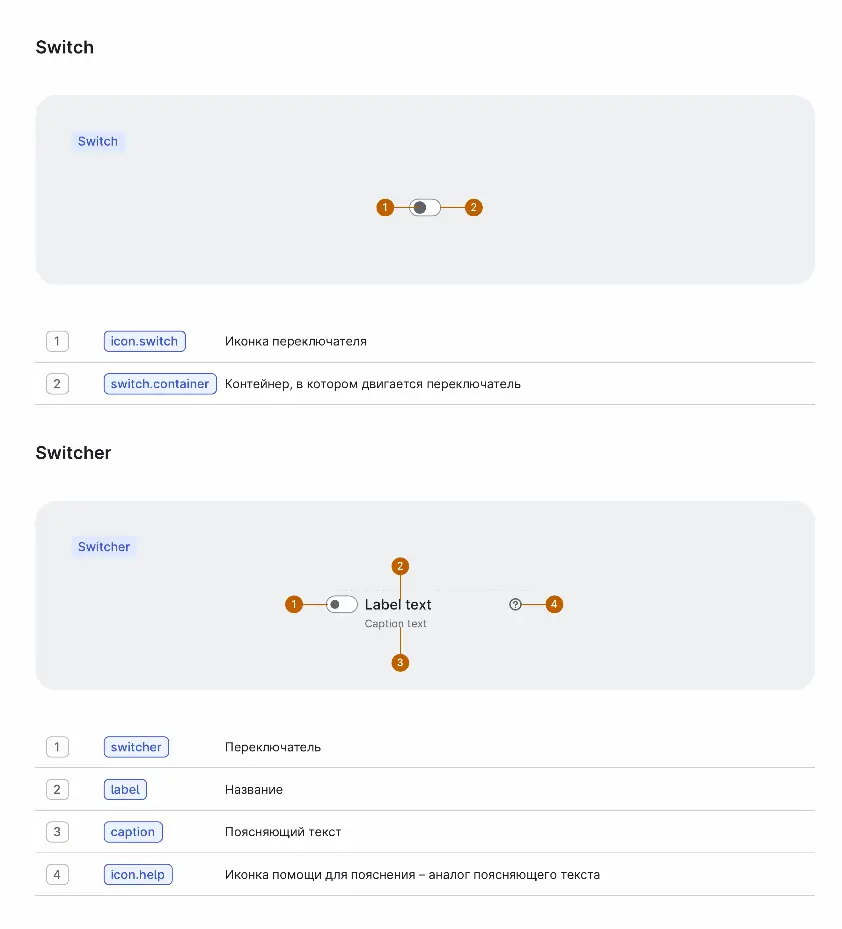
Task: Toggle the switch in the Switch preview
Action: point(425,208)
